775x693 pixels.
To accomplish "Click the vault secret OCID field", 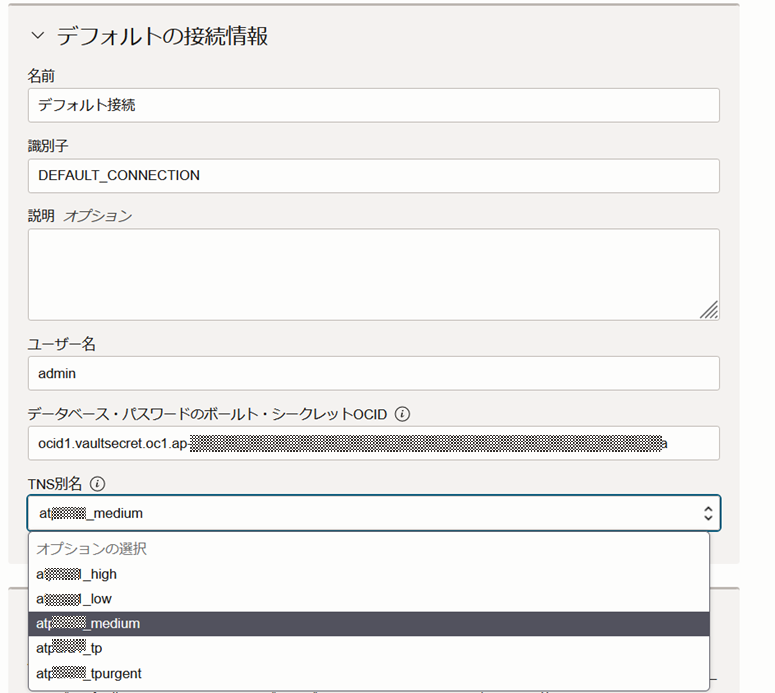I will point(374,443).
